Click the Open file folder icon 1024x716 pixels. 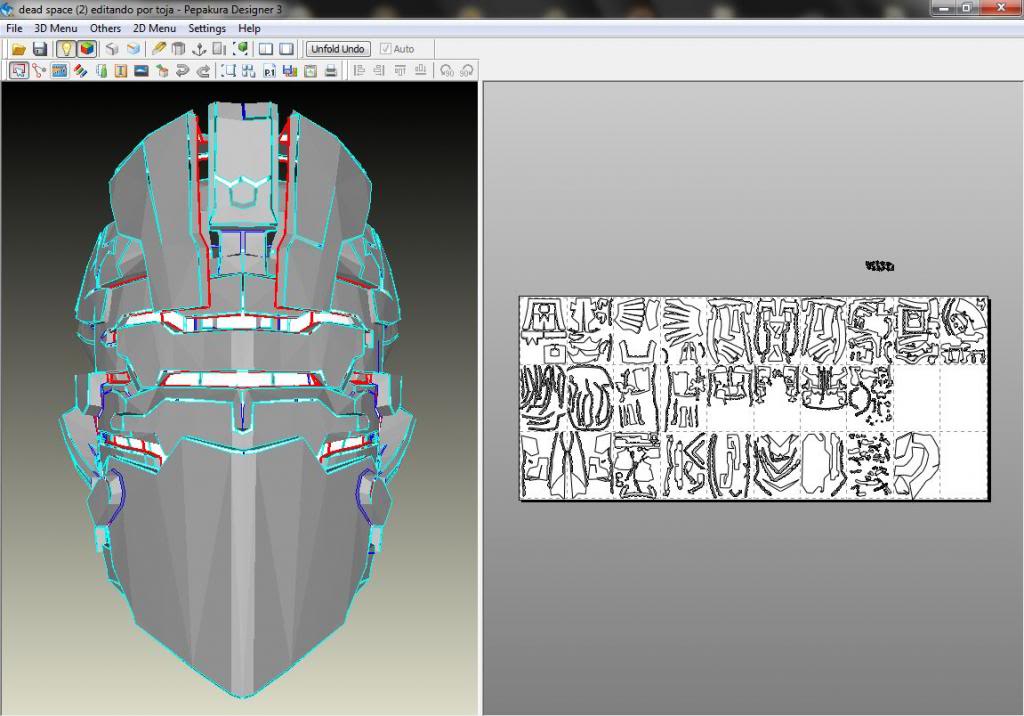click(x=19, y=49)
